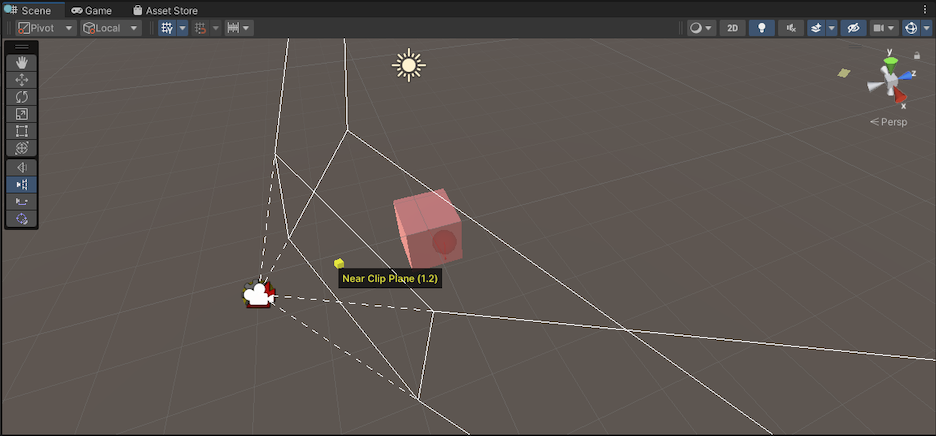
Task: Switch to the Game tab
Action: [x=91, y=10]
